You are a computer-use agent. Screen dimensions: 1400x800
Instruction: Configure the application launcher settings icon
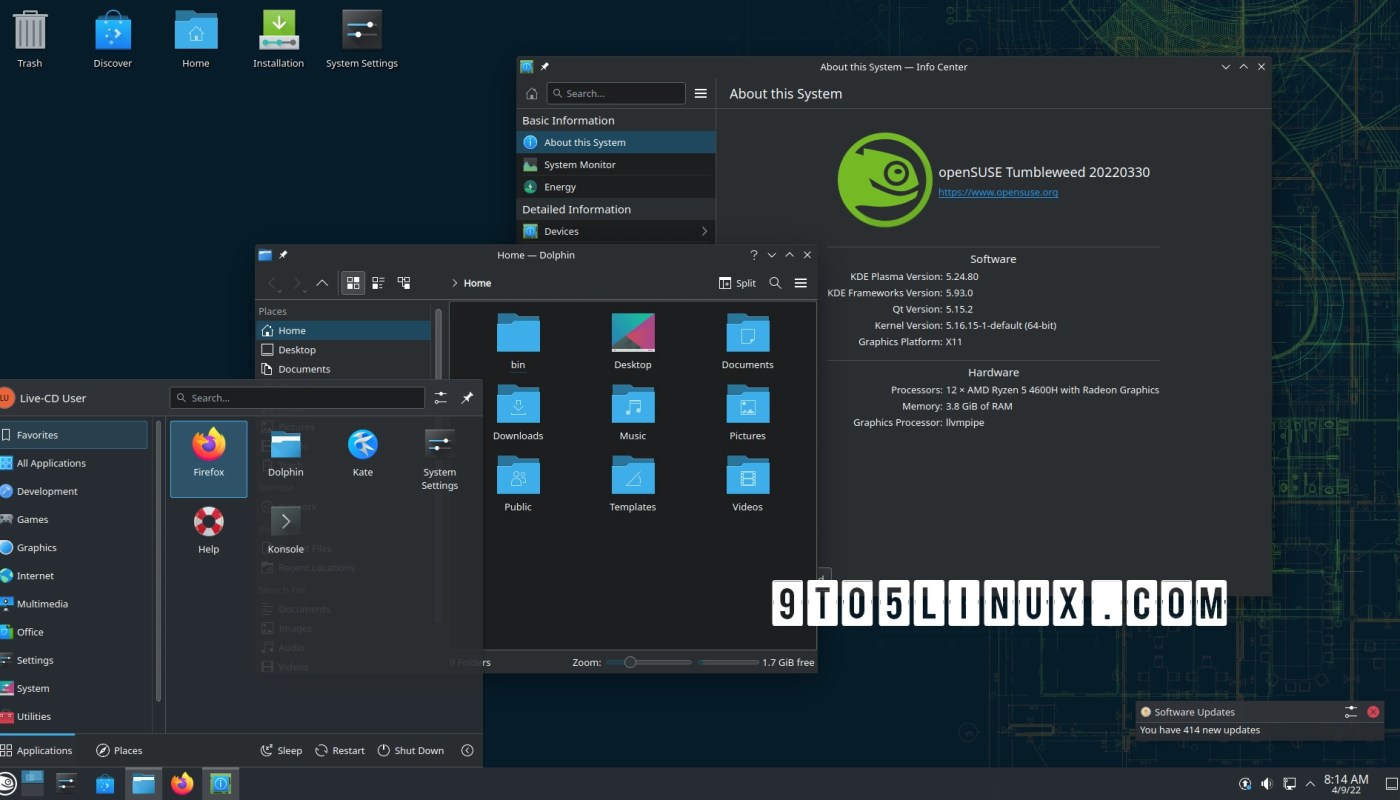pyautogui.click(x=441, y=398)
